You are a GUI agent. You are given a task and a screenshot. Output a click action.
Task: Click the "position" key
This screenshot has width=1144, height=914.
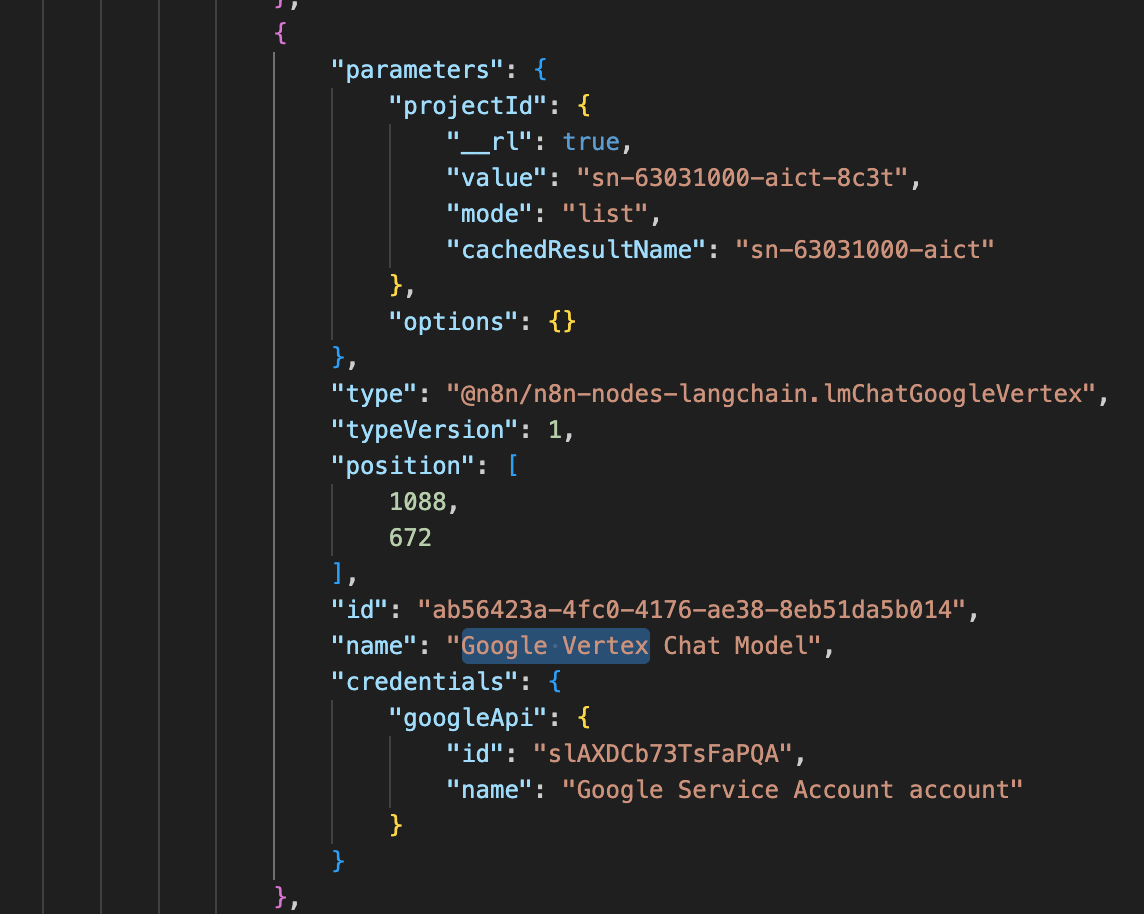tap(402, 465)
